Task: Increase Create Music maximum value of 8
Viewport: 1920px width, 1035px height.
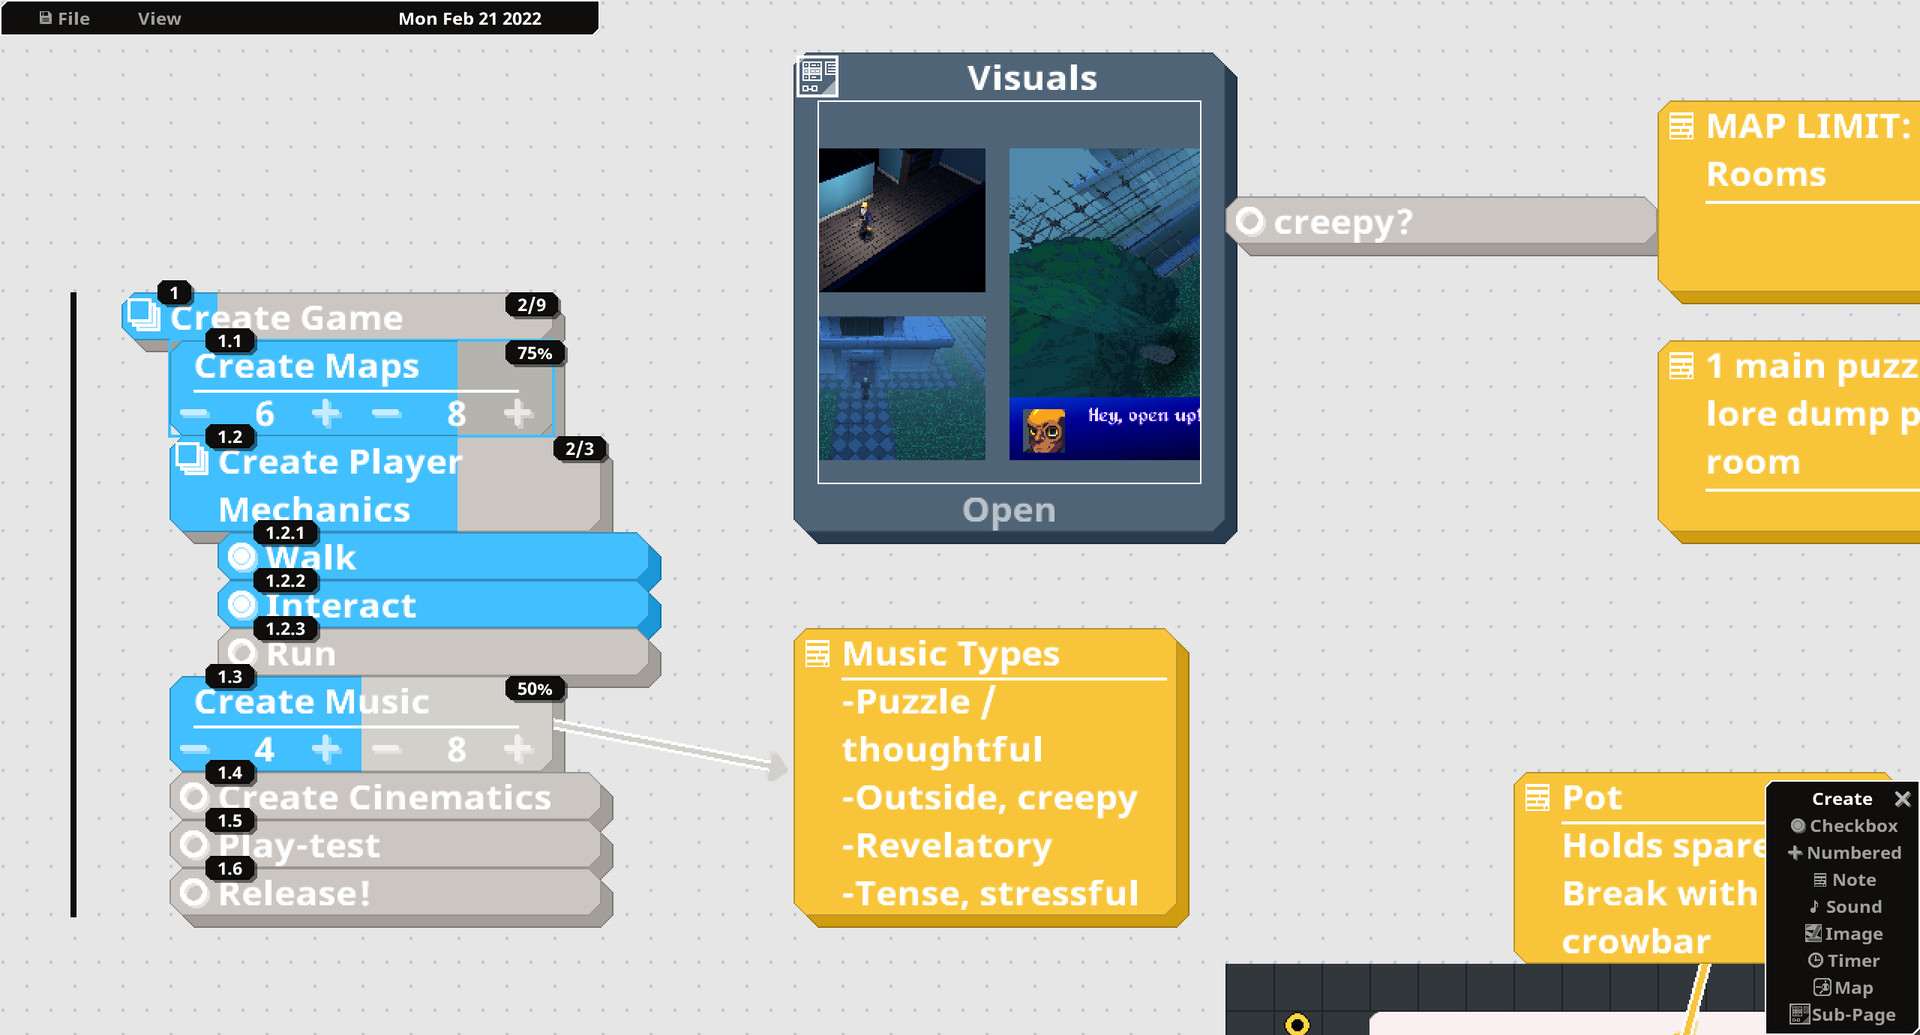Action: [x=517, y=749]
